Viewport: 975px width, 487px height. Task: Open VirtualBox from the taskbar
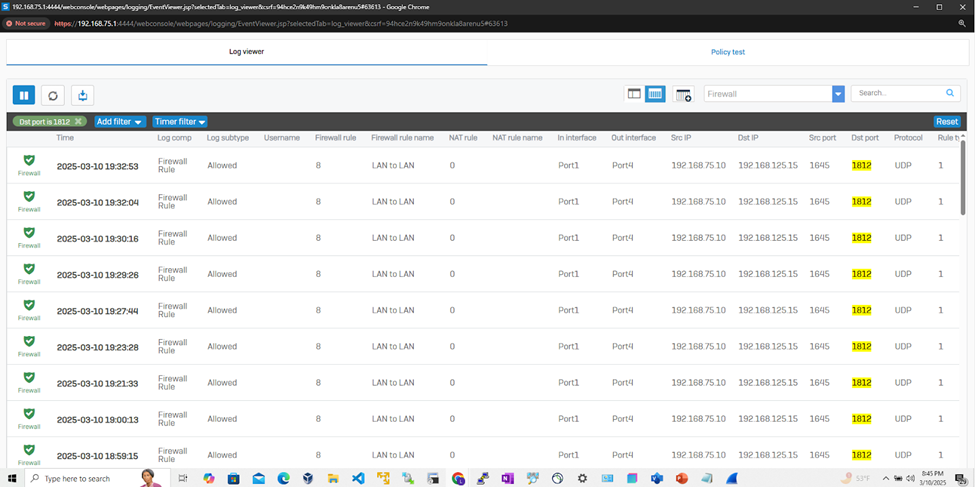click(x=308, y=478)
